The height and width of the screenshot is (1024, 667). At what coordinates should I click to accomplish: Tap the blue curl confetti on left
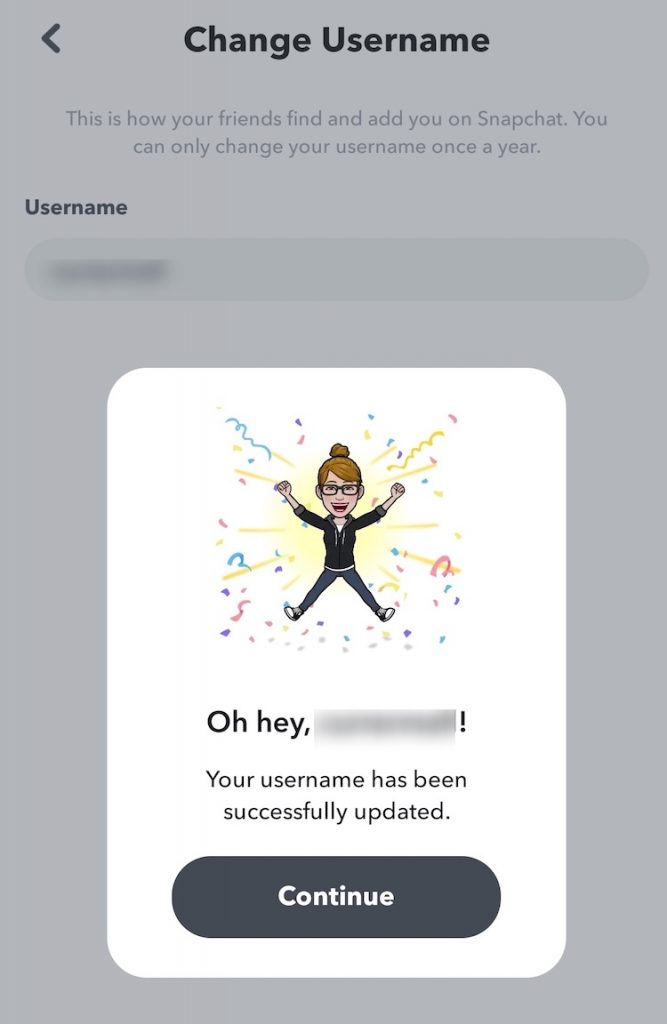[x=238, y=560]
